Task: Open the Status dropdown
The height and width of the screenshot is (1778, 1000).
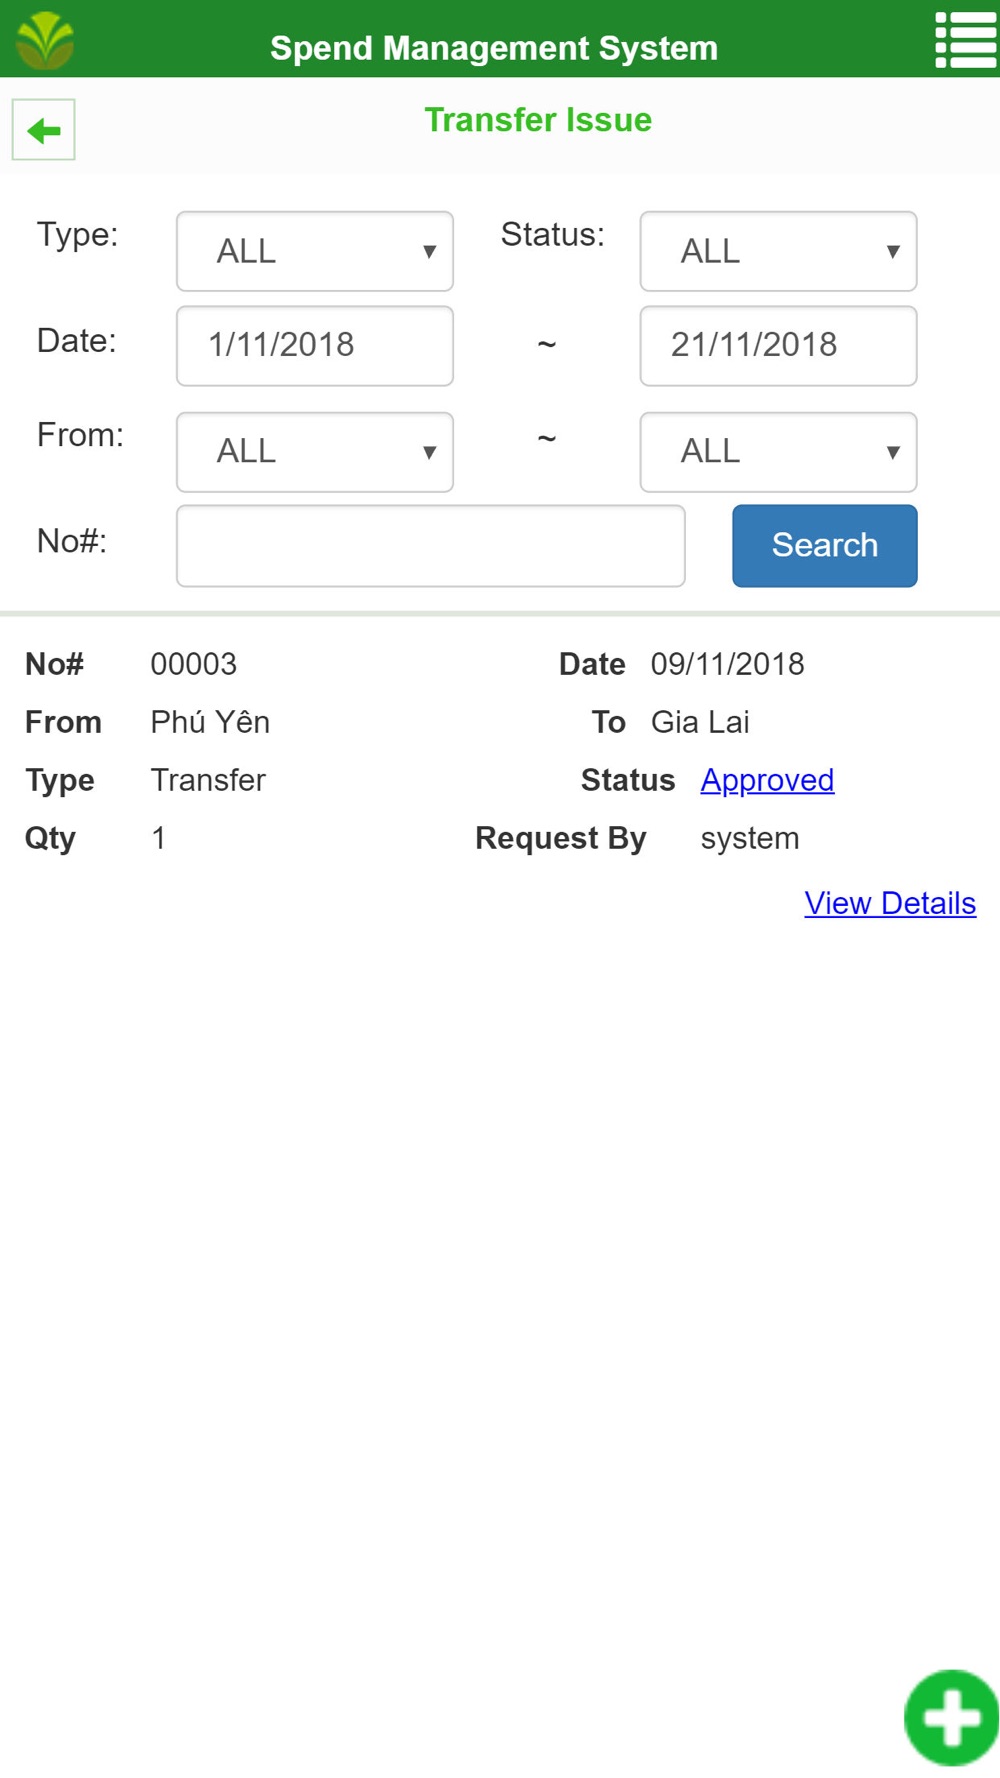Action: click(778, 251)
